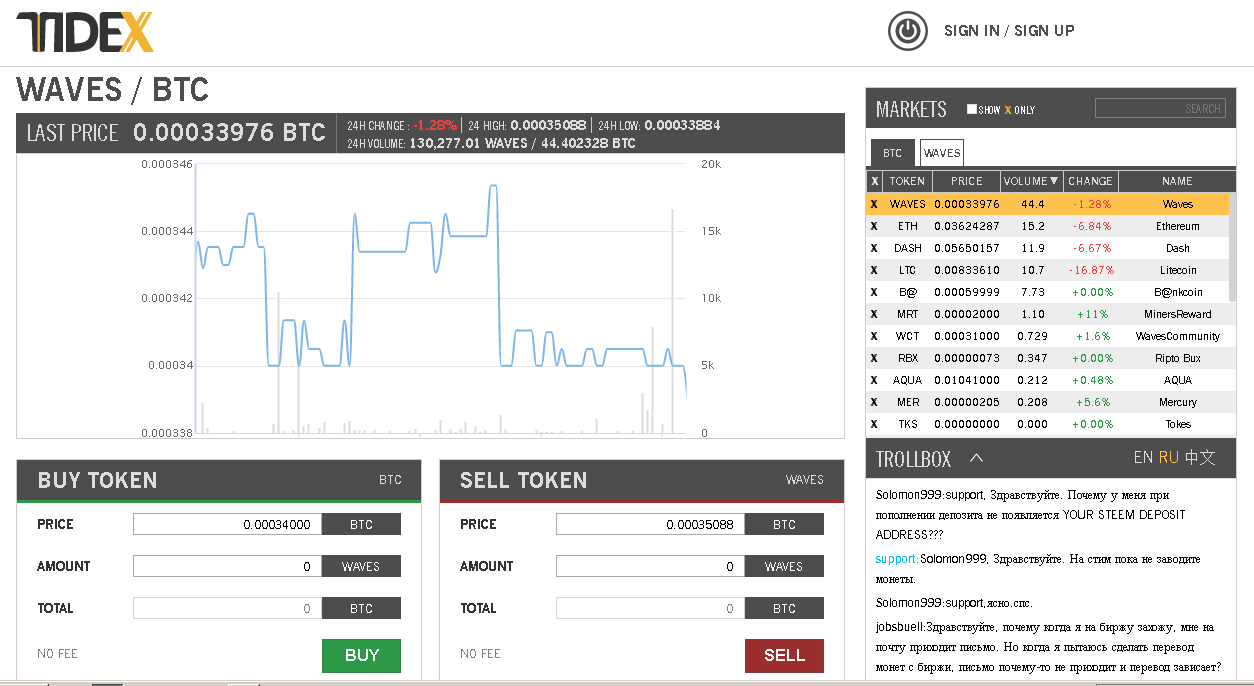
Task: Toggle favorite X for LTC row
Action: [x=874, y=270]
